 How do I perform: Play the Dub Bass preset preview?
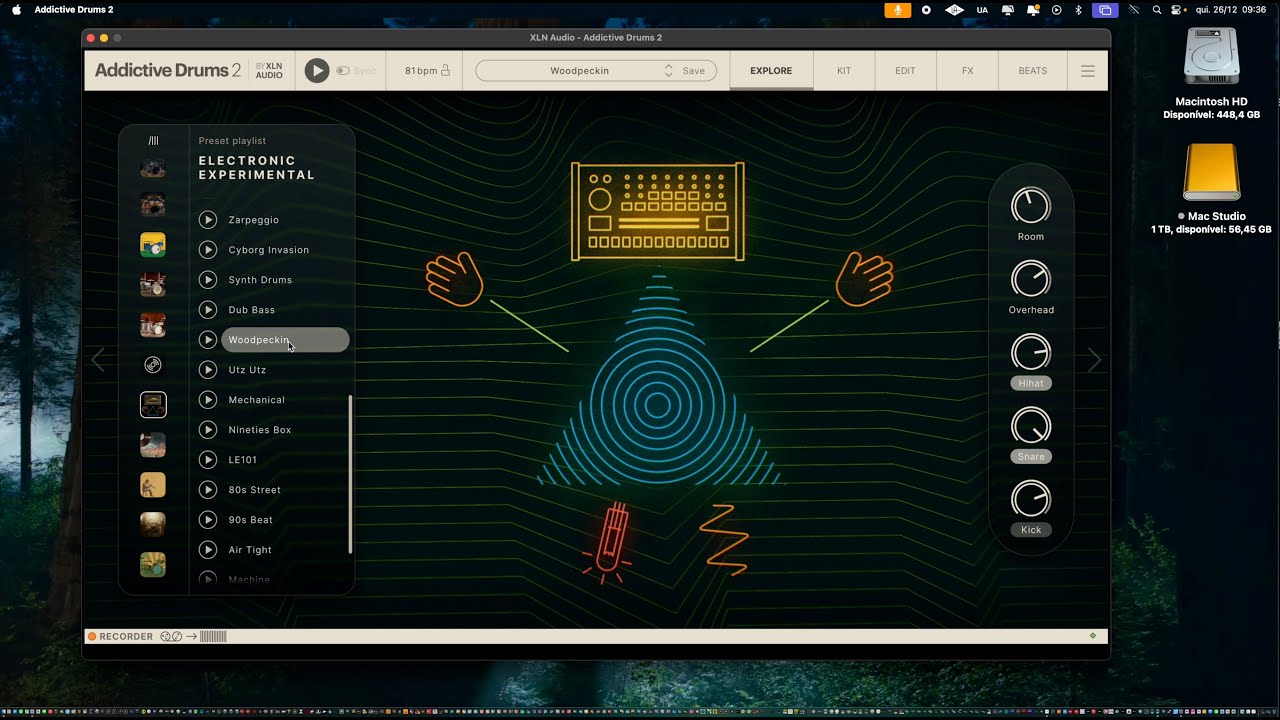tap(208, 310)
